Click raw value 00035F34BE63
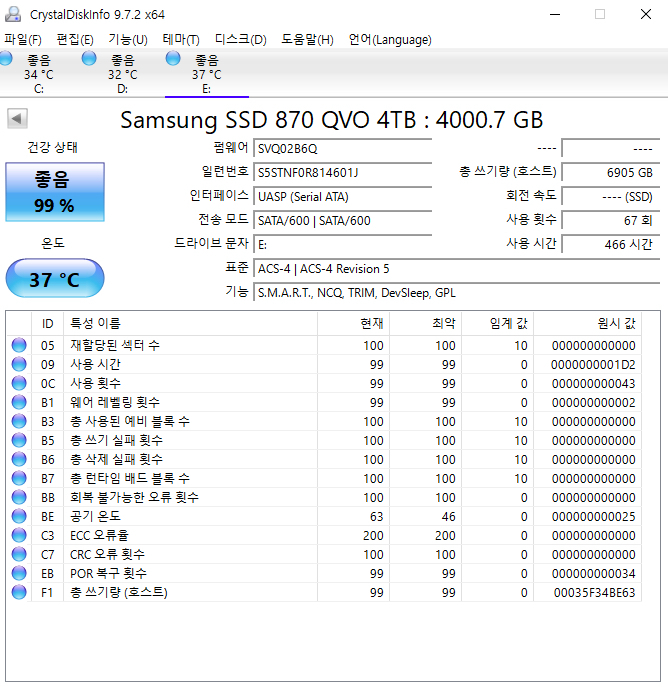This screenshot has width=668, height=687. pyautogui.click(x=594, y=592)
